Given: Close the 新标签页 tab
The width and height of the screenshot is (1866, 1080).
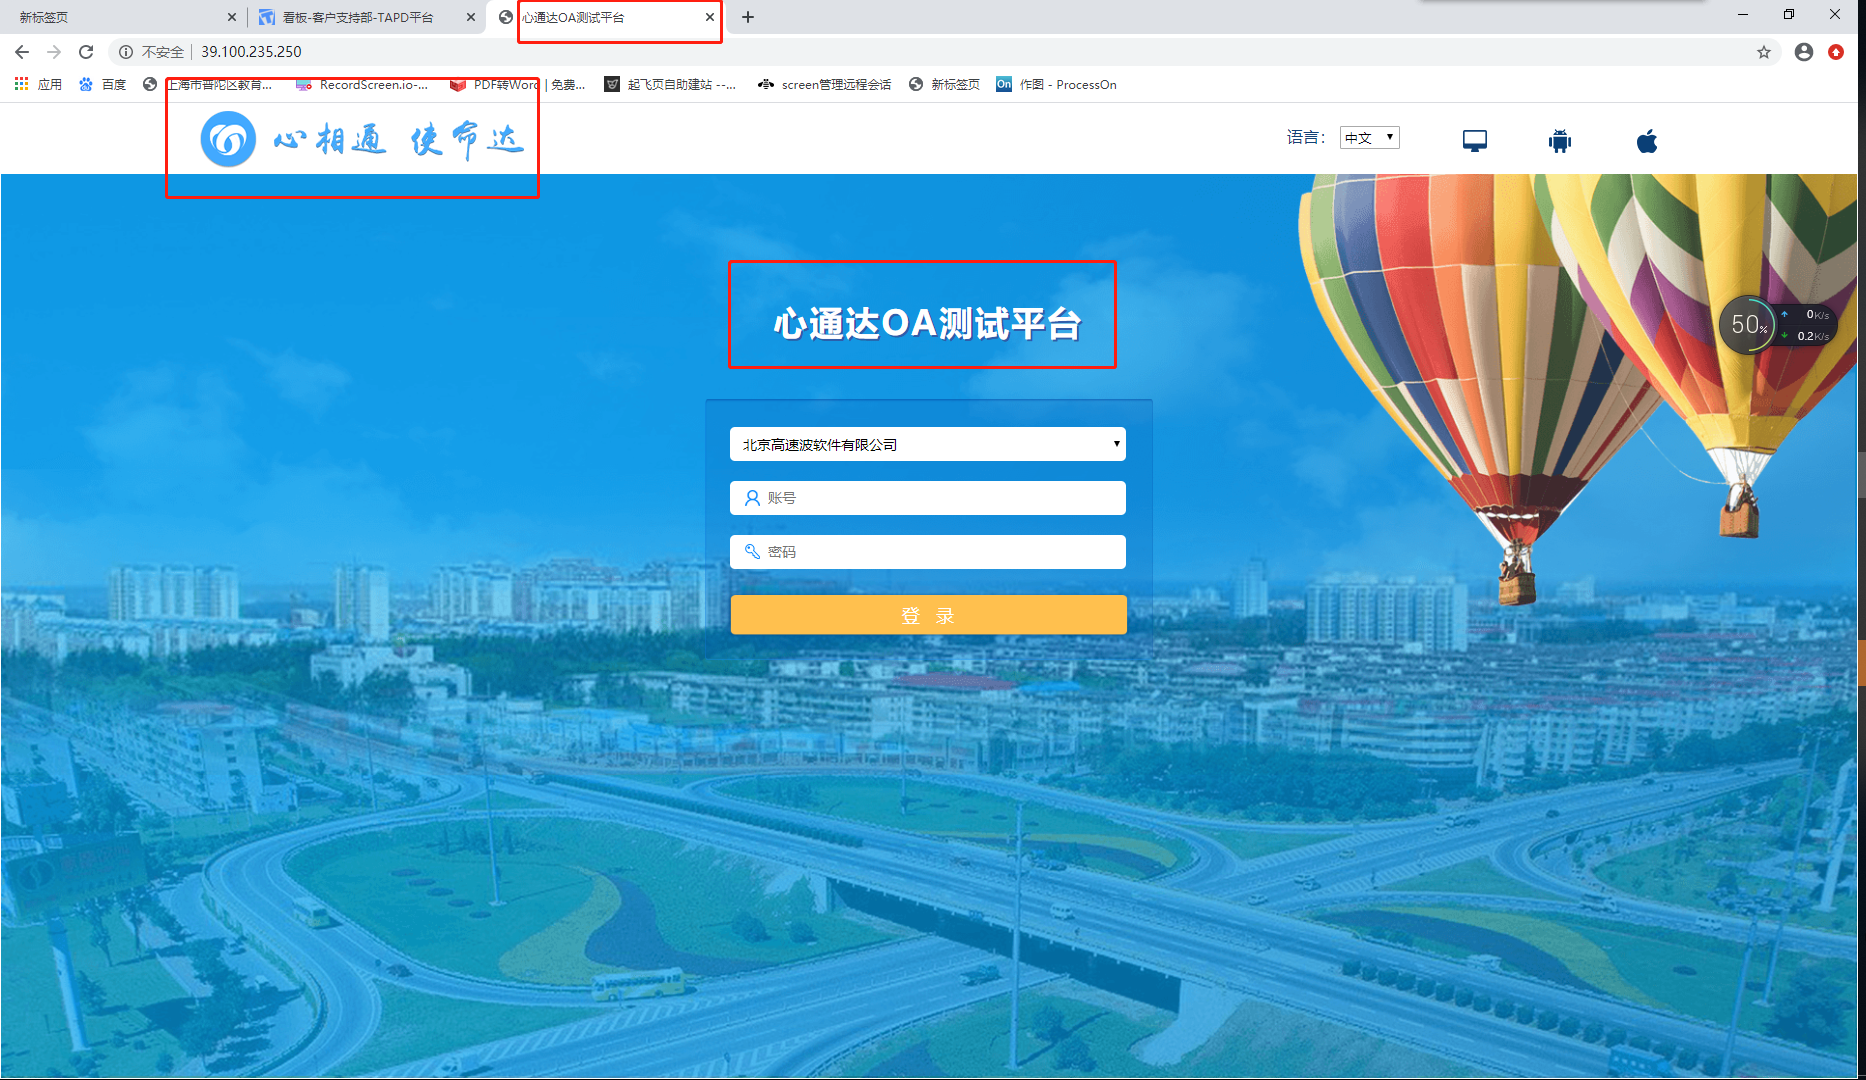Looking at the screenshot, I should (x=231, y=17).
